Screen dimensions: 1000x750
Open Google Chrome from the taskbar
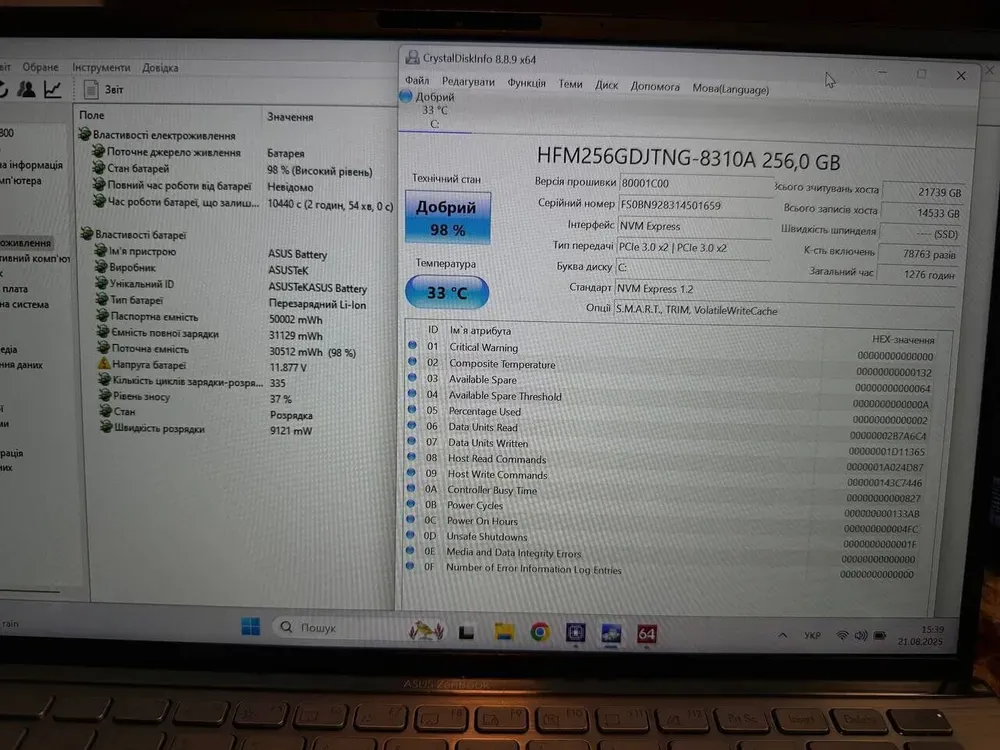[539, 631]
